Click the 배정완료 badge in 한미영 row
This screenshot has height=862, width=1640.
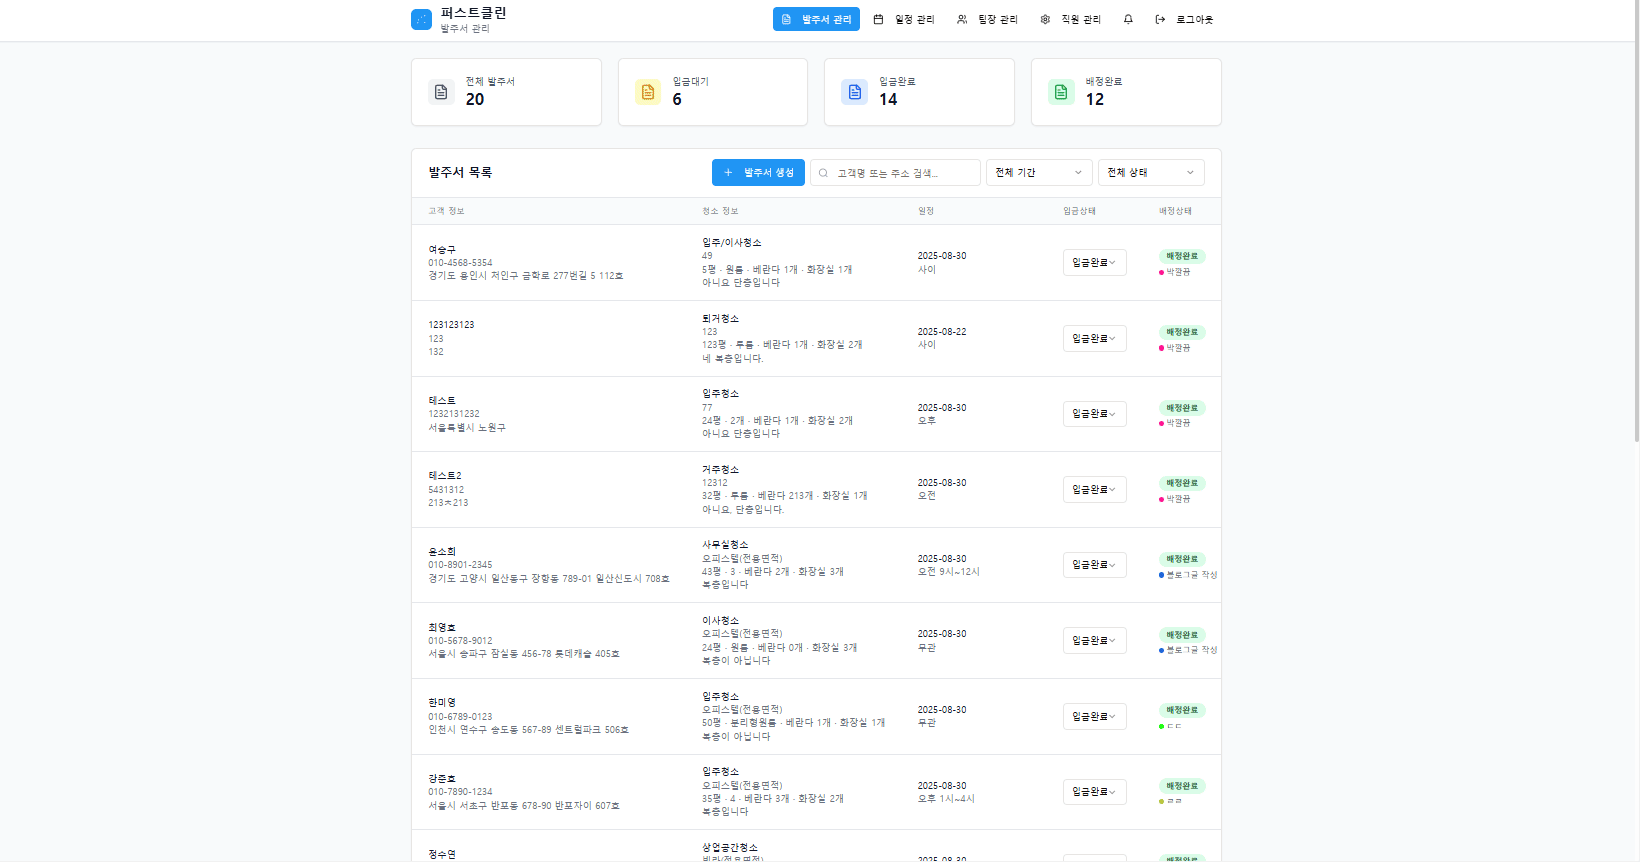click(x=1182, y=710)
